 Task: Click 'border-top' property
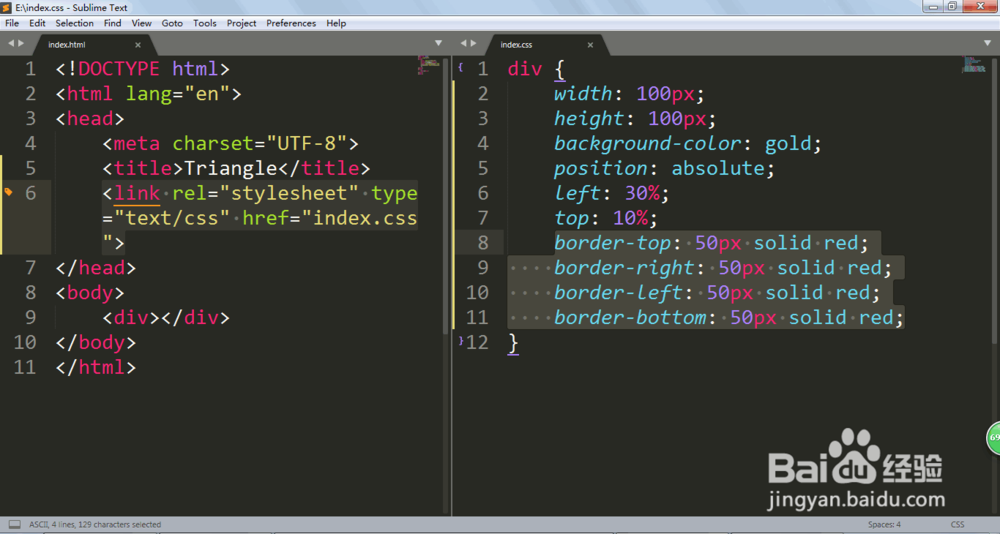coord(612,243)
